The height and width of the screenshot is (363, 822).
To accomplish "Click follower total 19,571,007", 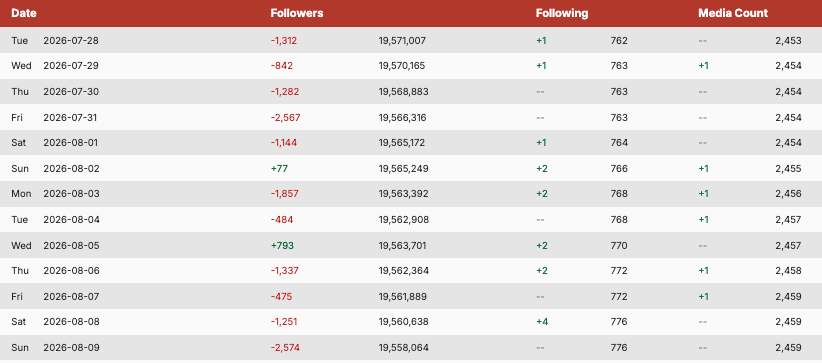I will pyautogui.click(x=402, y=40).
